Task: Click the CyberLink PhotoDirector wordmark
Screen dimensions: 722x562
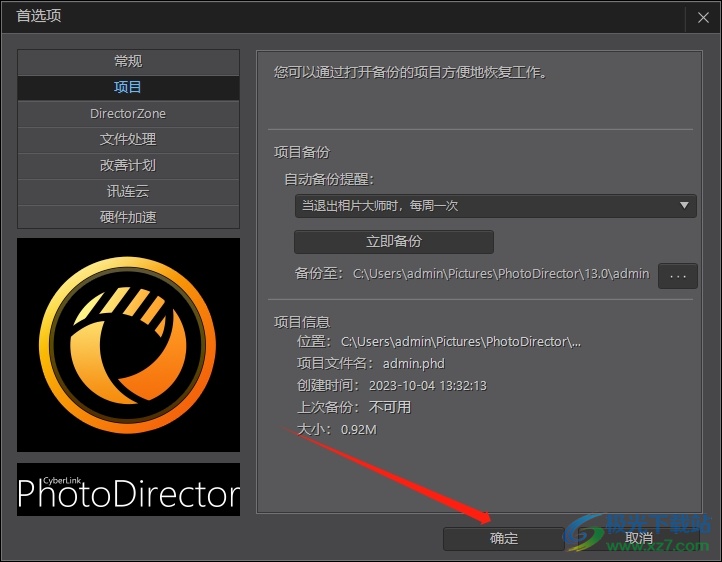Action: (x=128, y=489)
